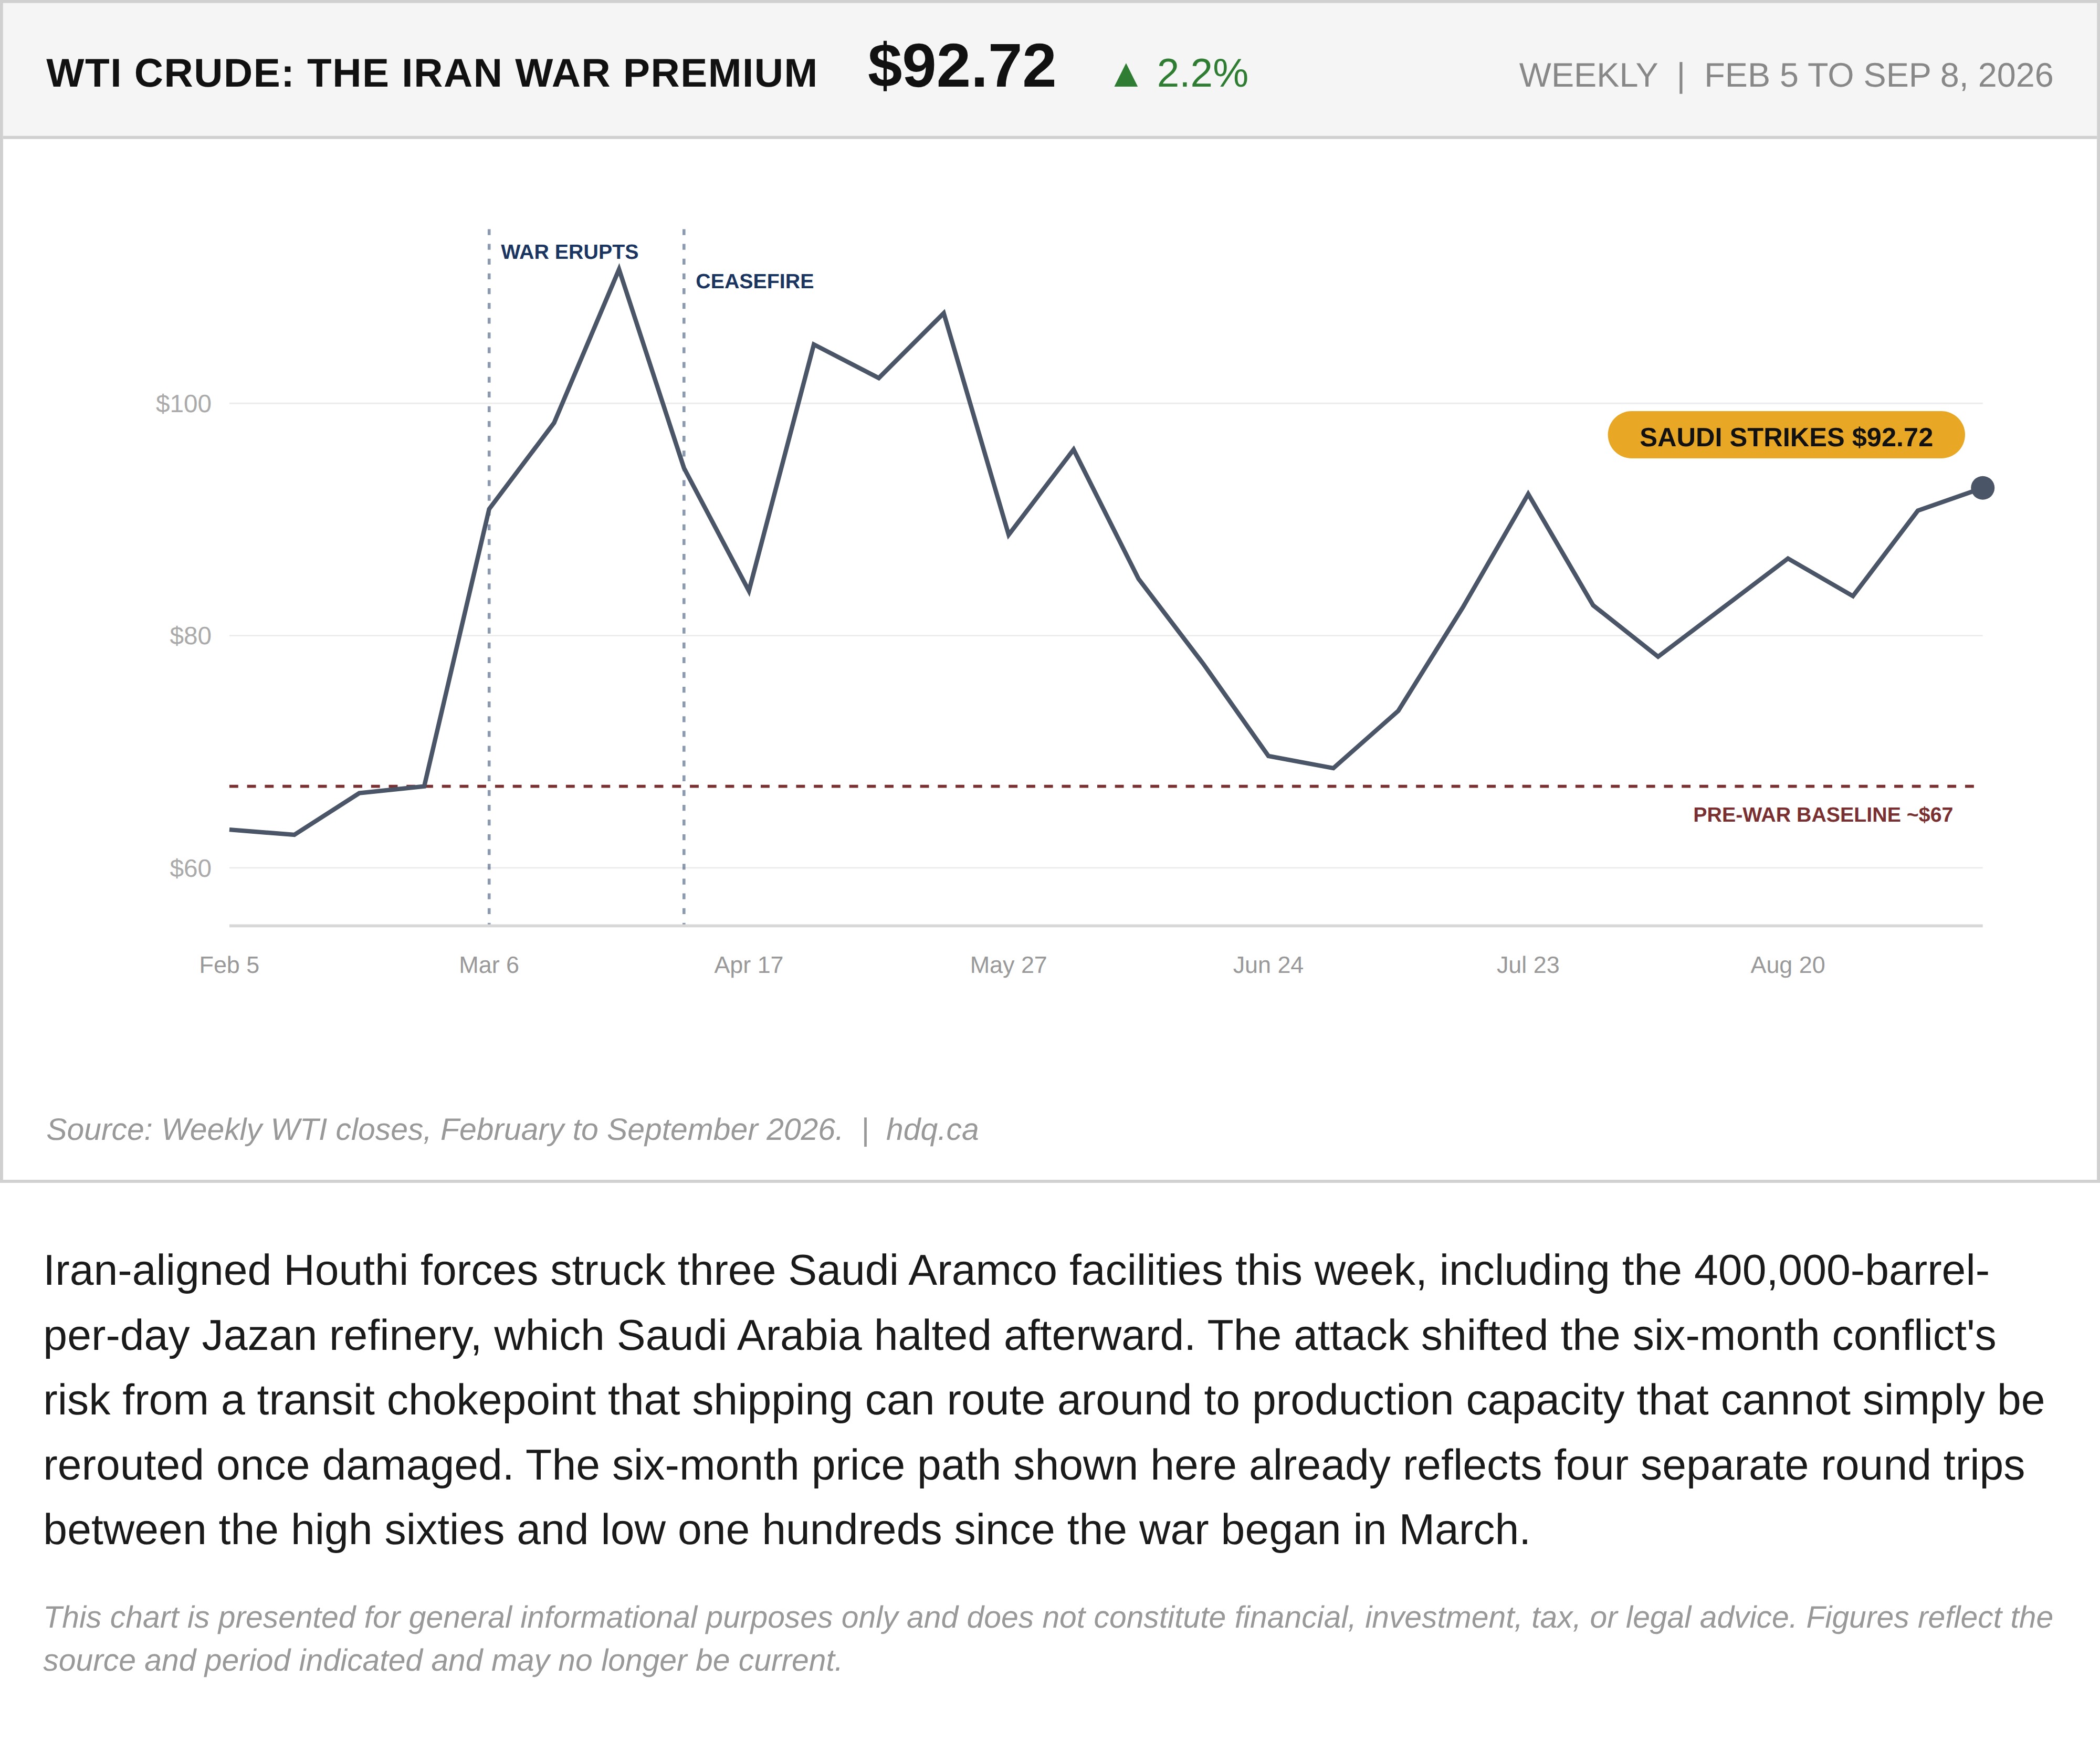Click the May 27 x-axis label
This screenshot has height=1751, width=2100.
point(1008,965)
